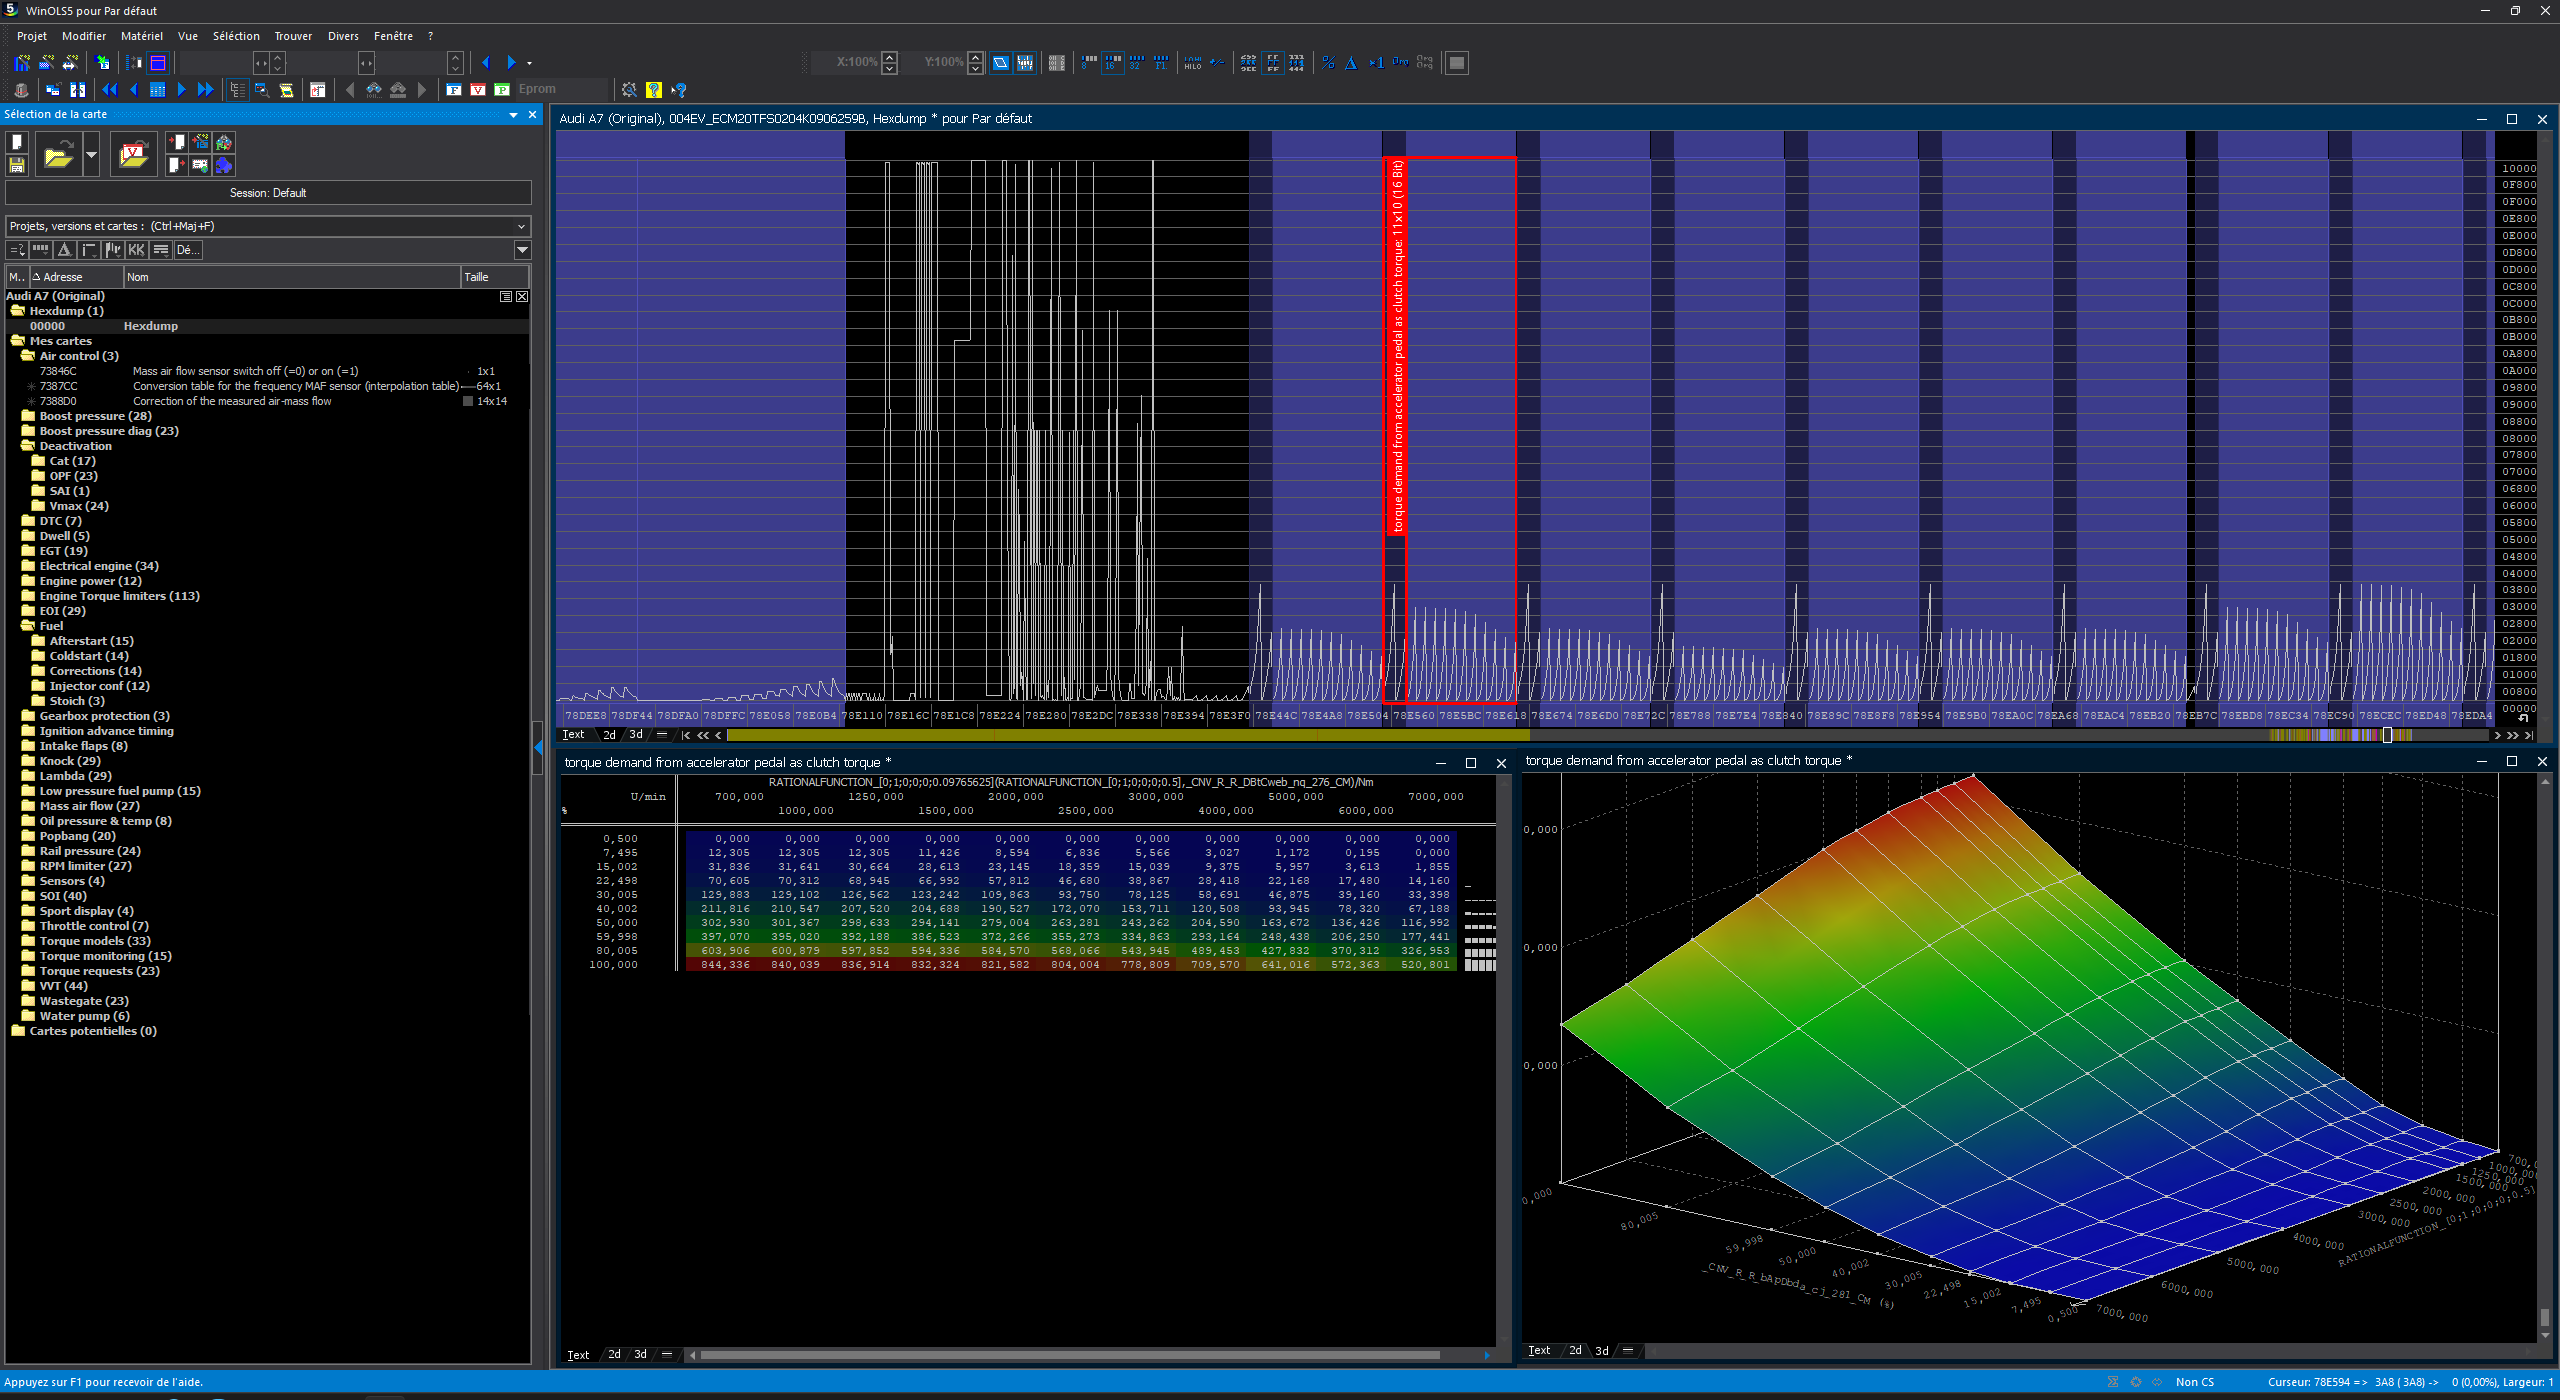Select the percentage display icon in the toolbar
2560x1400 pixels.
[x=1328, y=63]
